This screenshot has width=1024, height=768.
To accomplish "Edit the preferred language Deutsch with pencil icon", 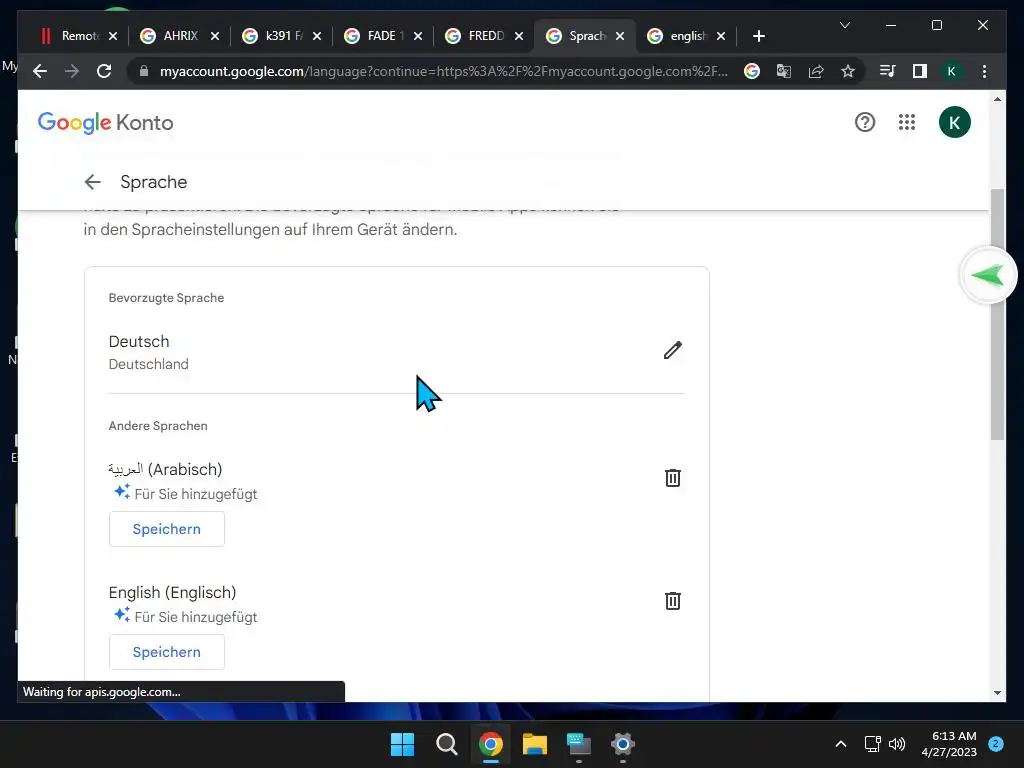I will coord(673,350).
